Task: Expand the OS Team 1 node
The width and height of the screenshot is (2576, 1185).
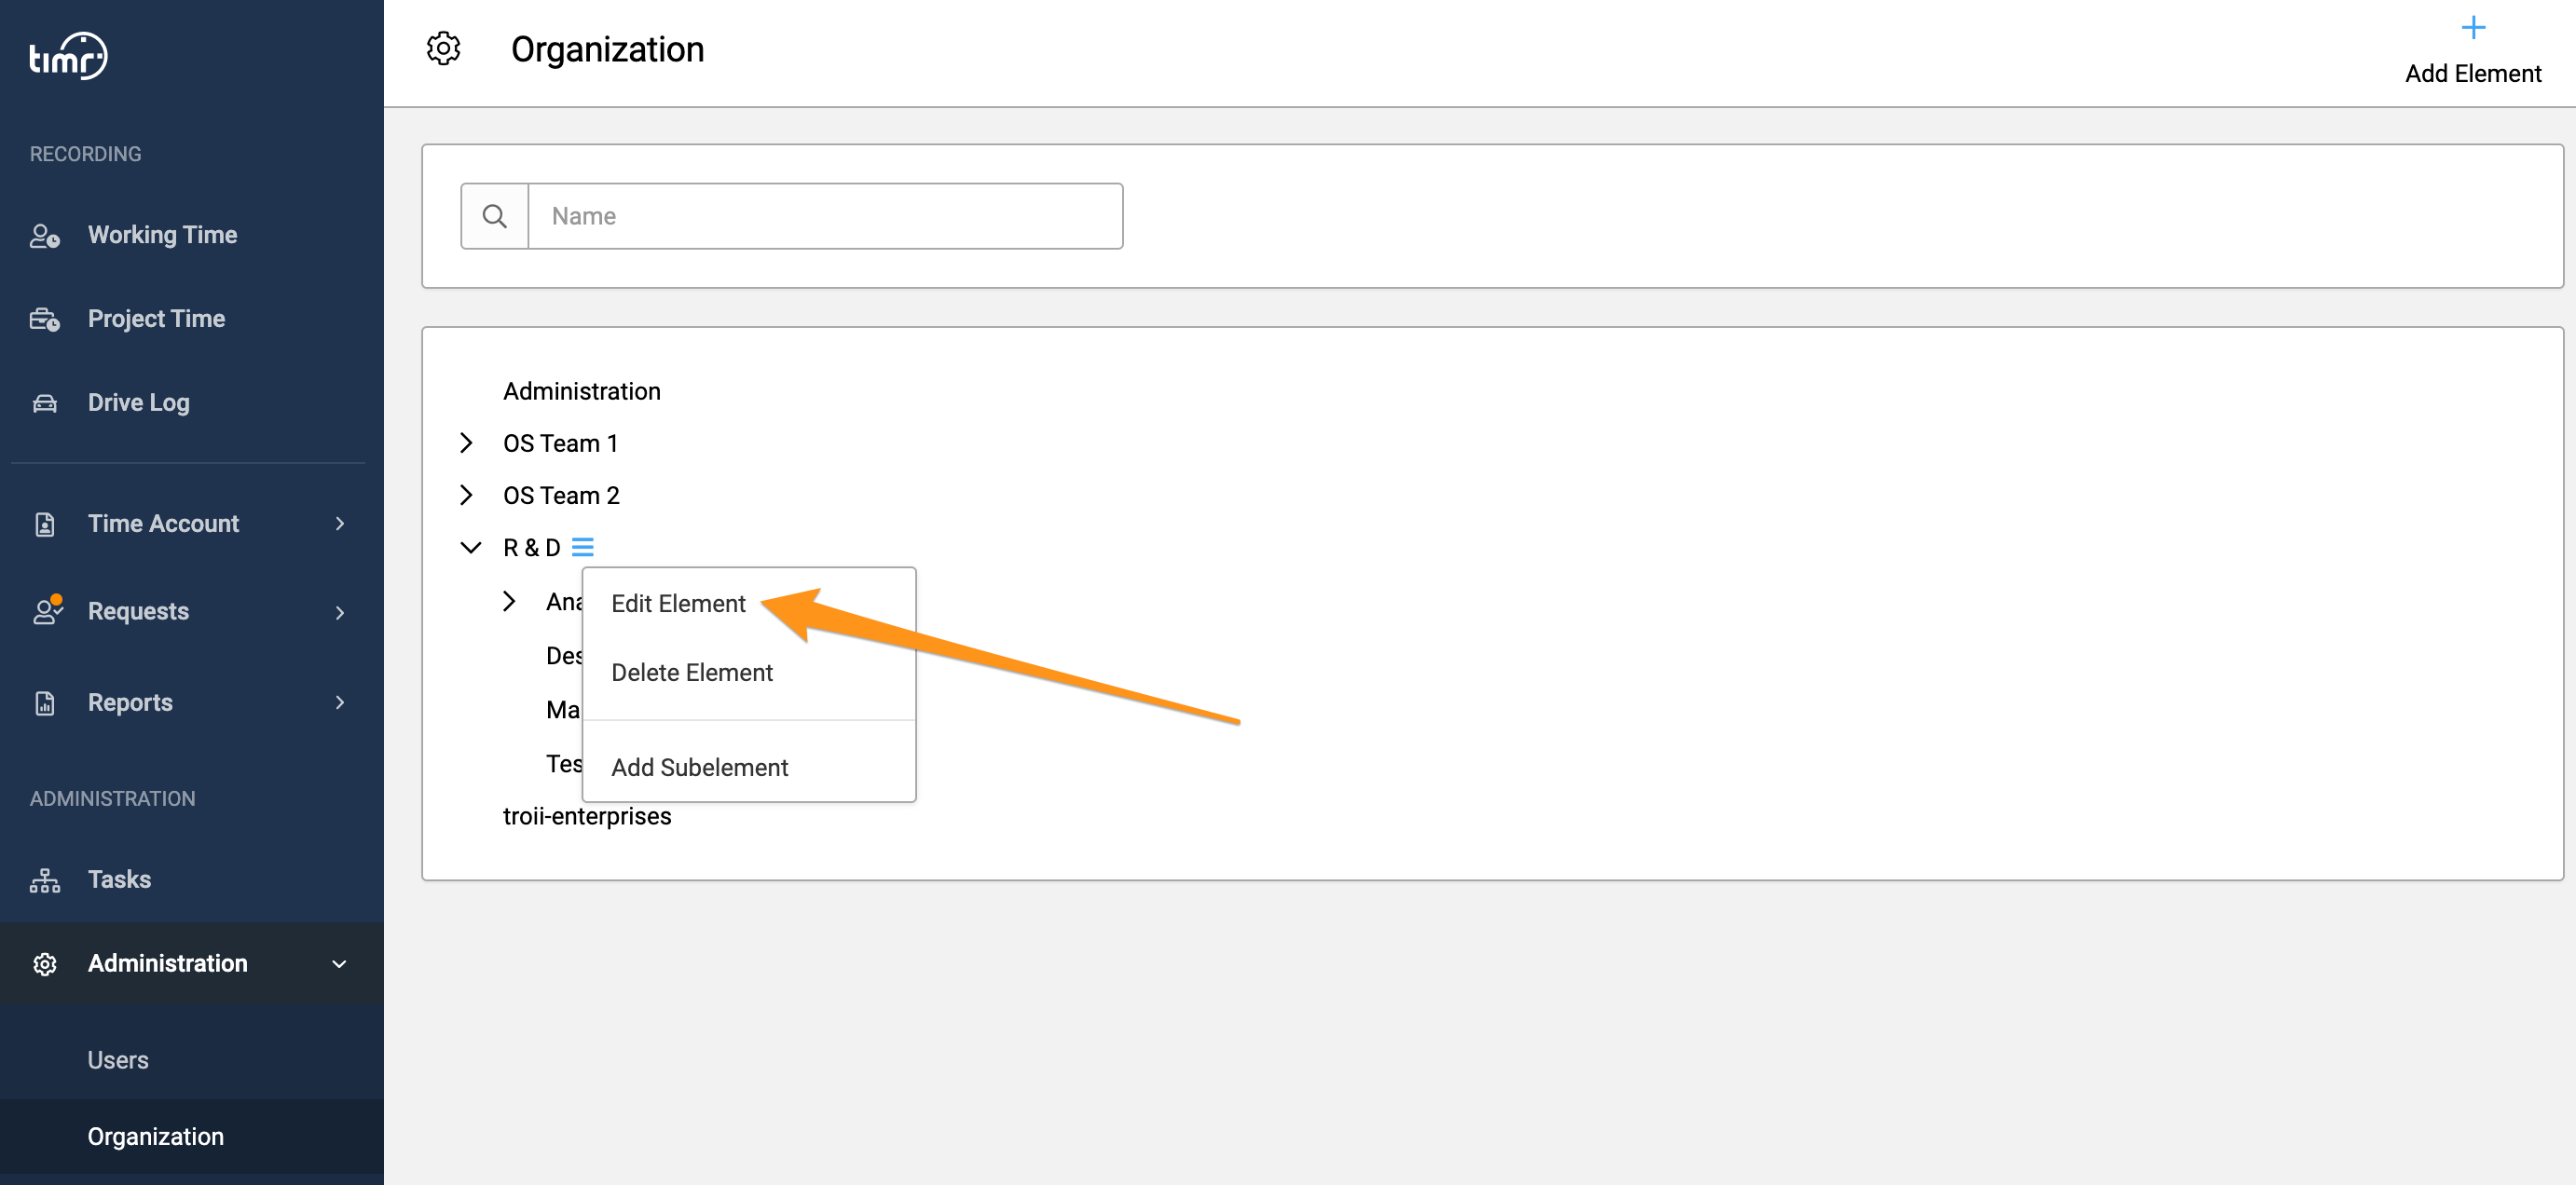Action: pyautogui.click(x=466, y=443)
